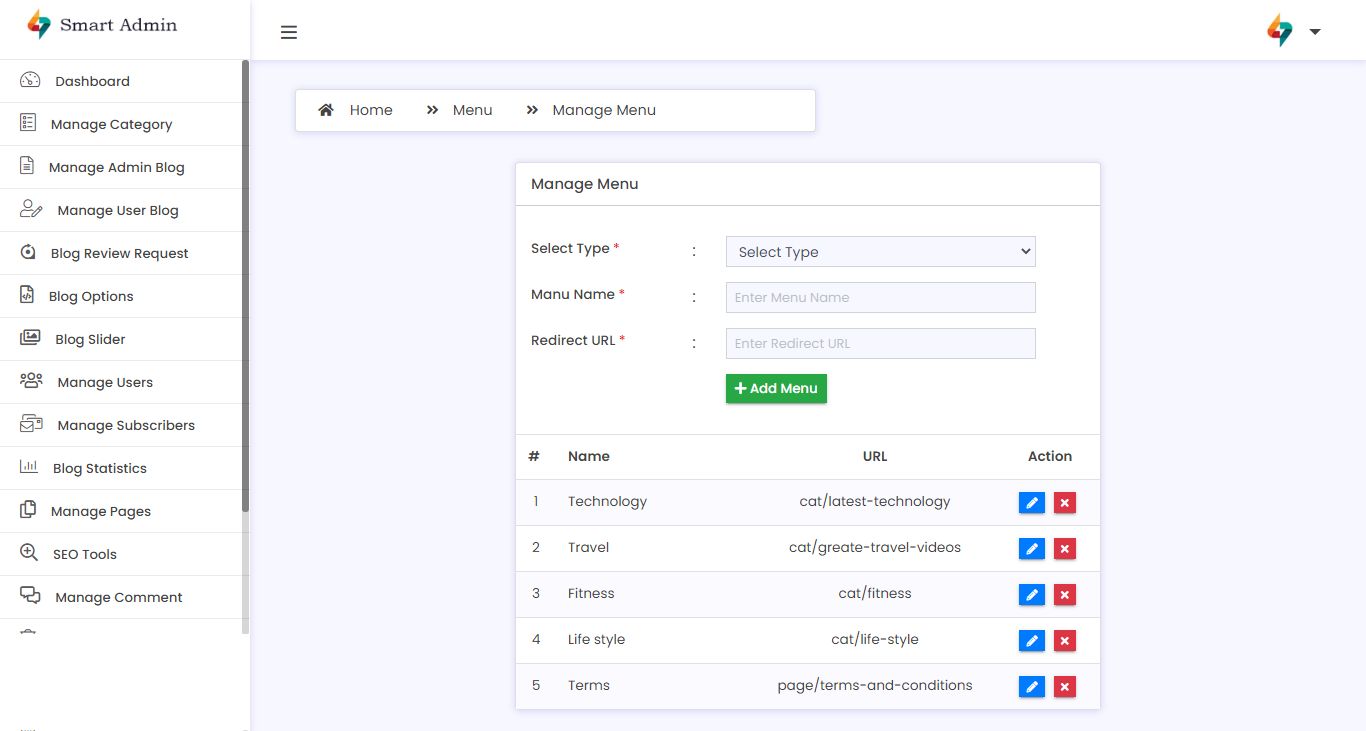Screen dimensions: 1366x731
Task: Click the Smart Admin logo icon
Action: click(39, 25)
